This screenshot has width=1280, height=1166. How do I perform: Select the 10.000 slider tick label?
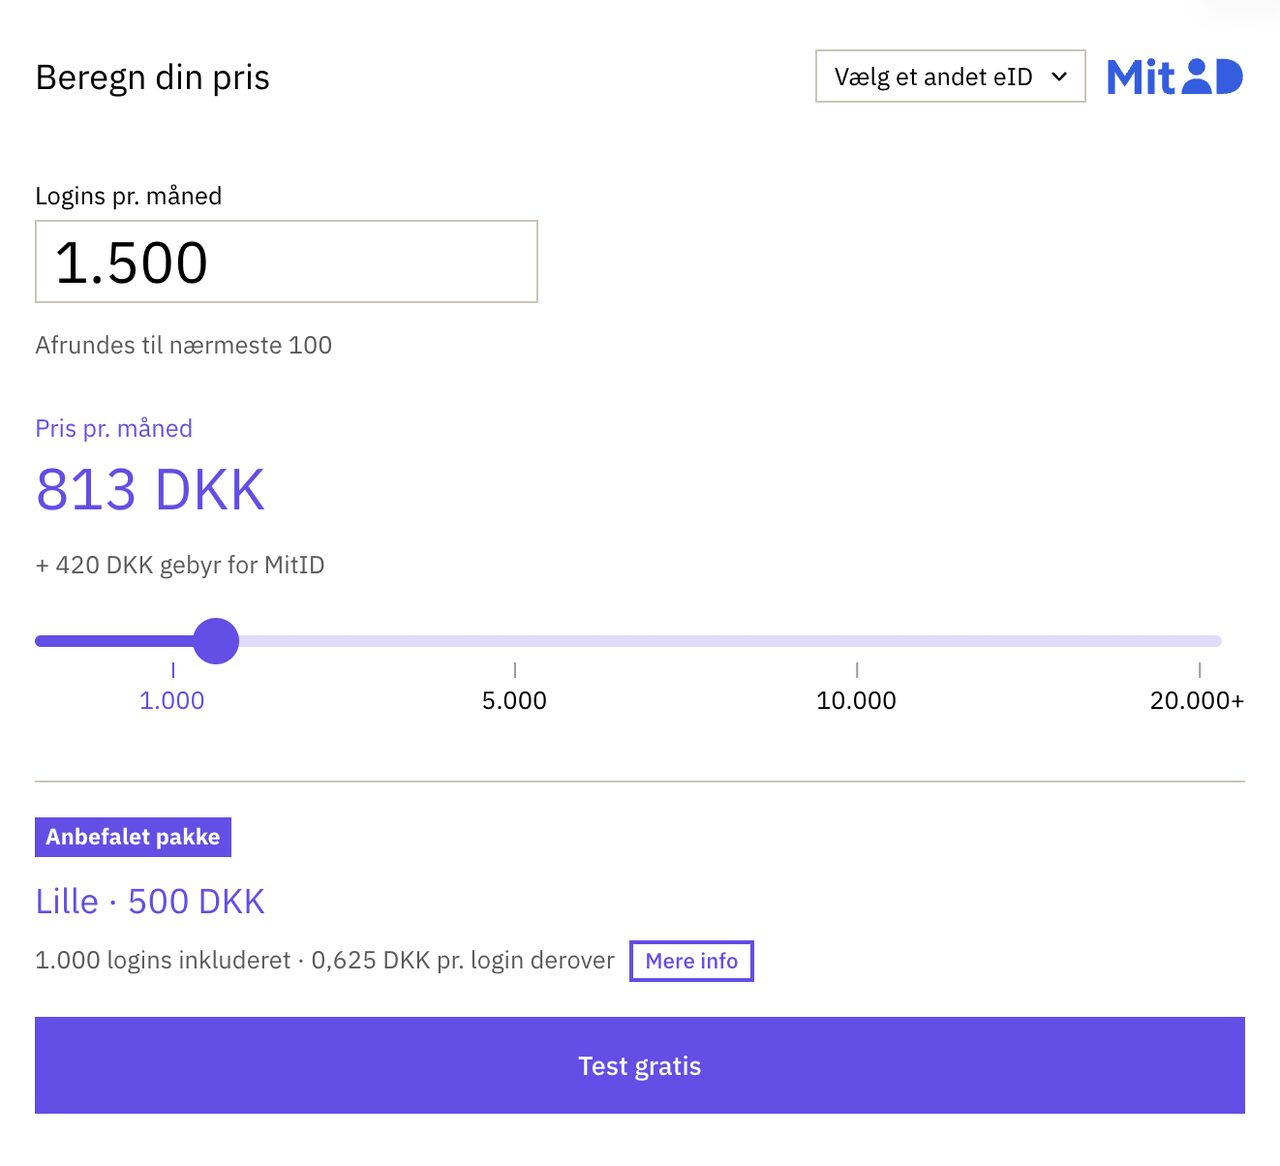pyautogui.click(x=856, y=700)
